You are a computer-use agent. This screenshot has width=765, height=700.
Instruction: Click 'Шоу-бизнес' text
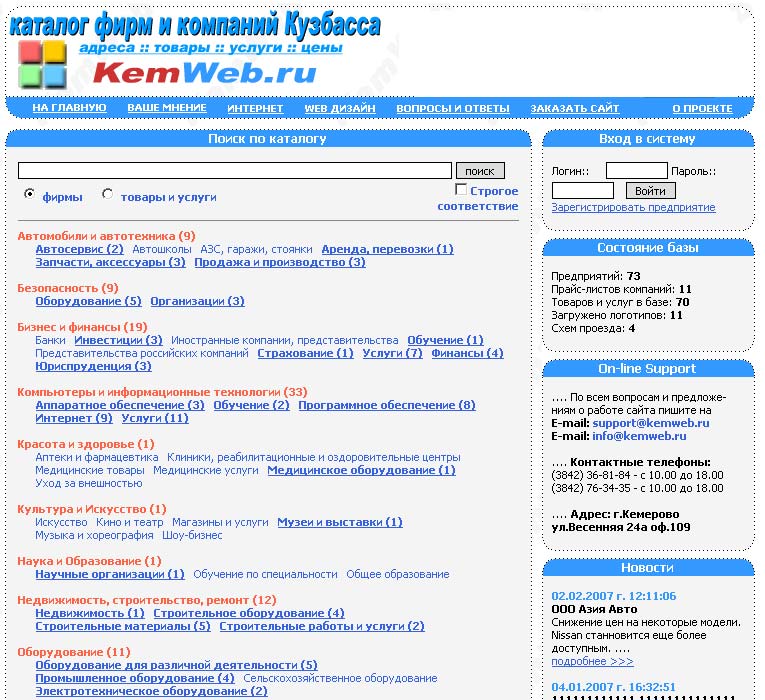click(x=192, y=536)
